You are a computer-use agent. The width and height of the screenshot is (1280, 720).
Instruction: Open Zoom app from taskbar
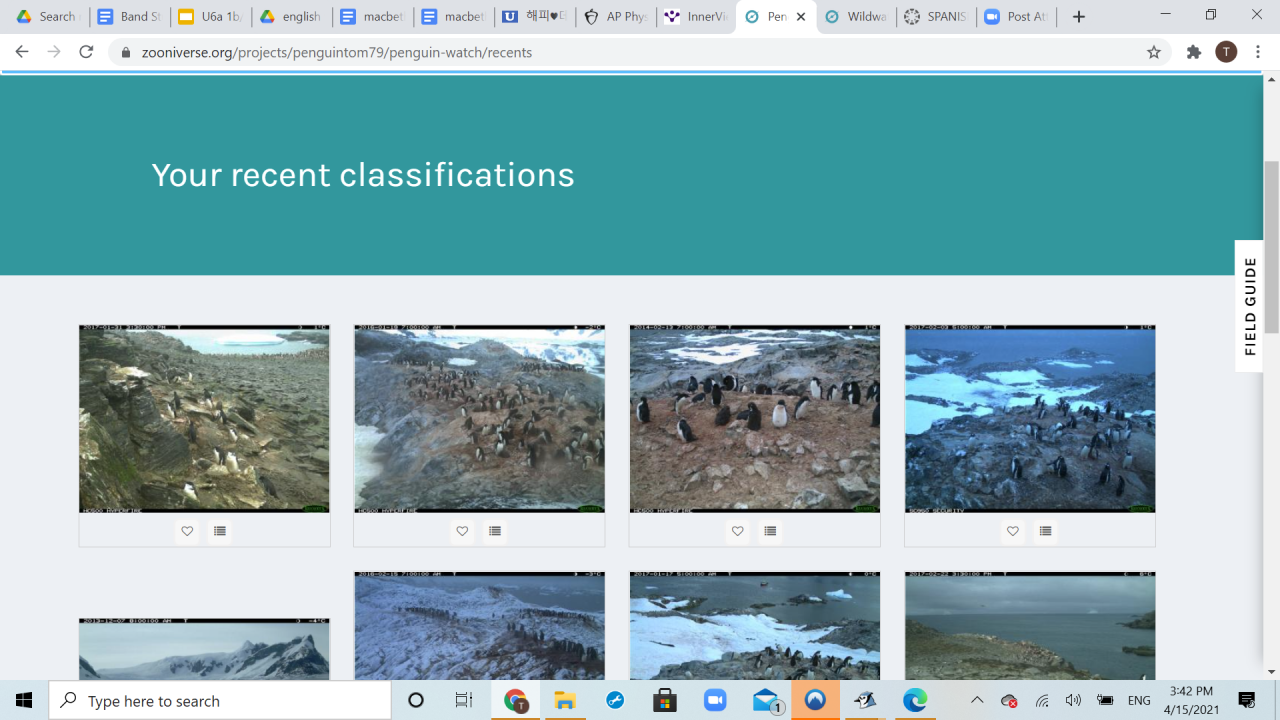coord(715,700)
